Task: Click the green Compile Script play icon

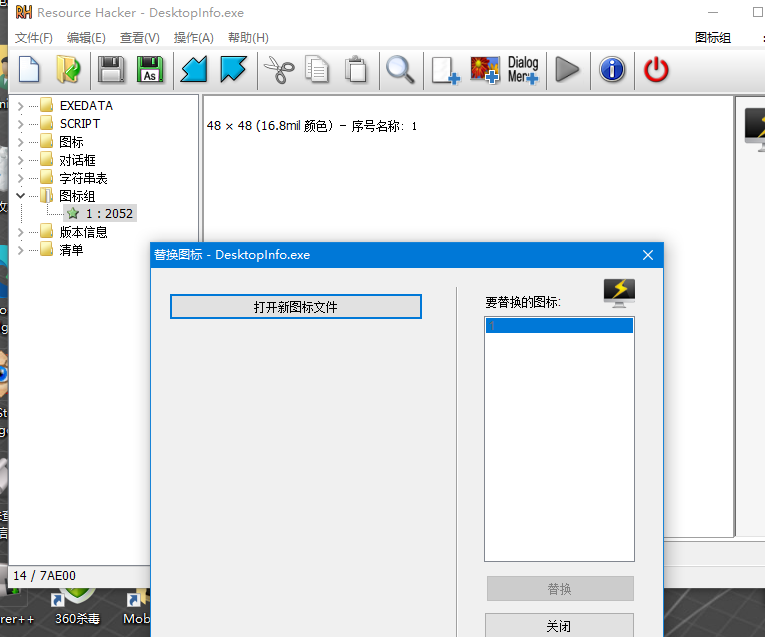Action: (567, 70)
